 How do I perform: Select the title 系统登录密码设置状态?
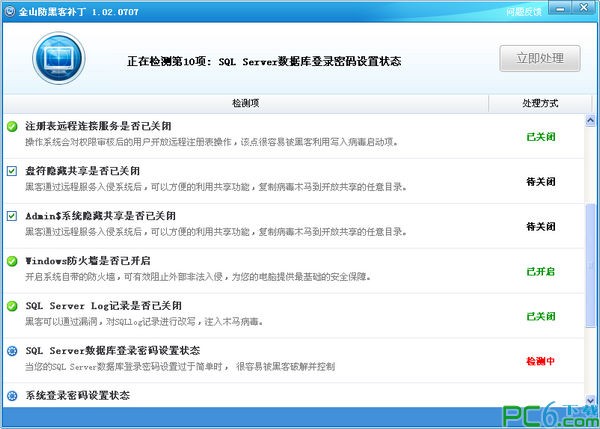(x=78, y=395)
